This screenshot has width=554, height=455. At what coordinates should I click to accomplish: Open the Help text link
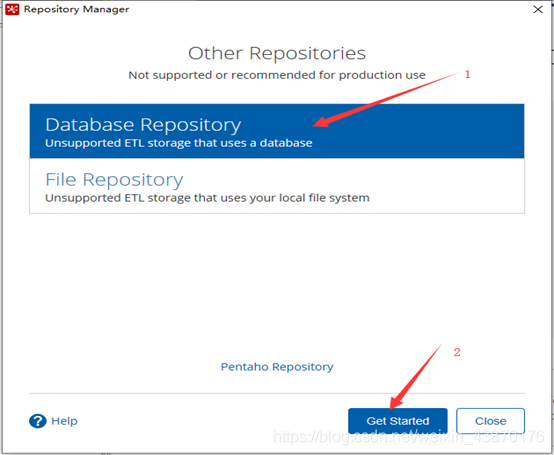pyautogui.click(x=64, y=421)
